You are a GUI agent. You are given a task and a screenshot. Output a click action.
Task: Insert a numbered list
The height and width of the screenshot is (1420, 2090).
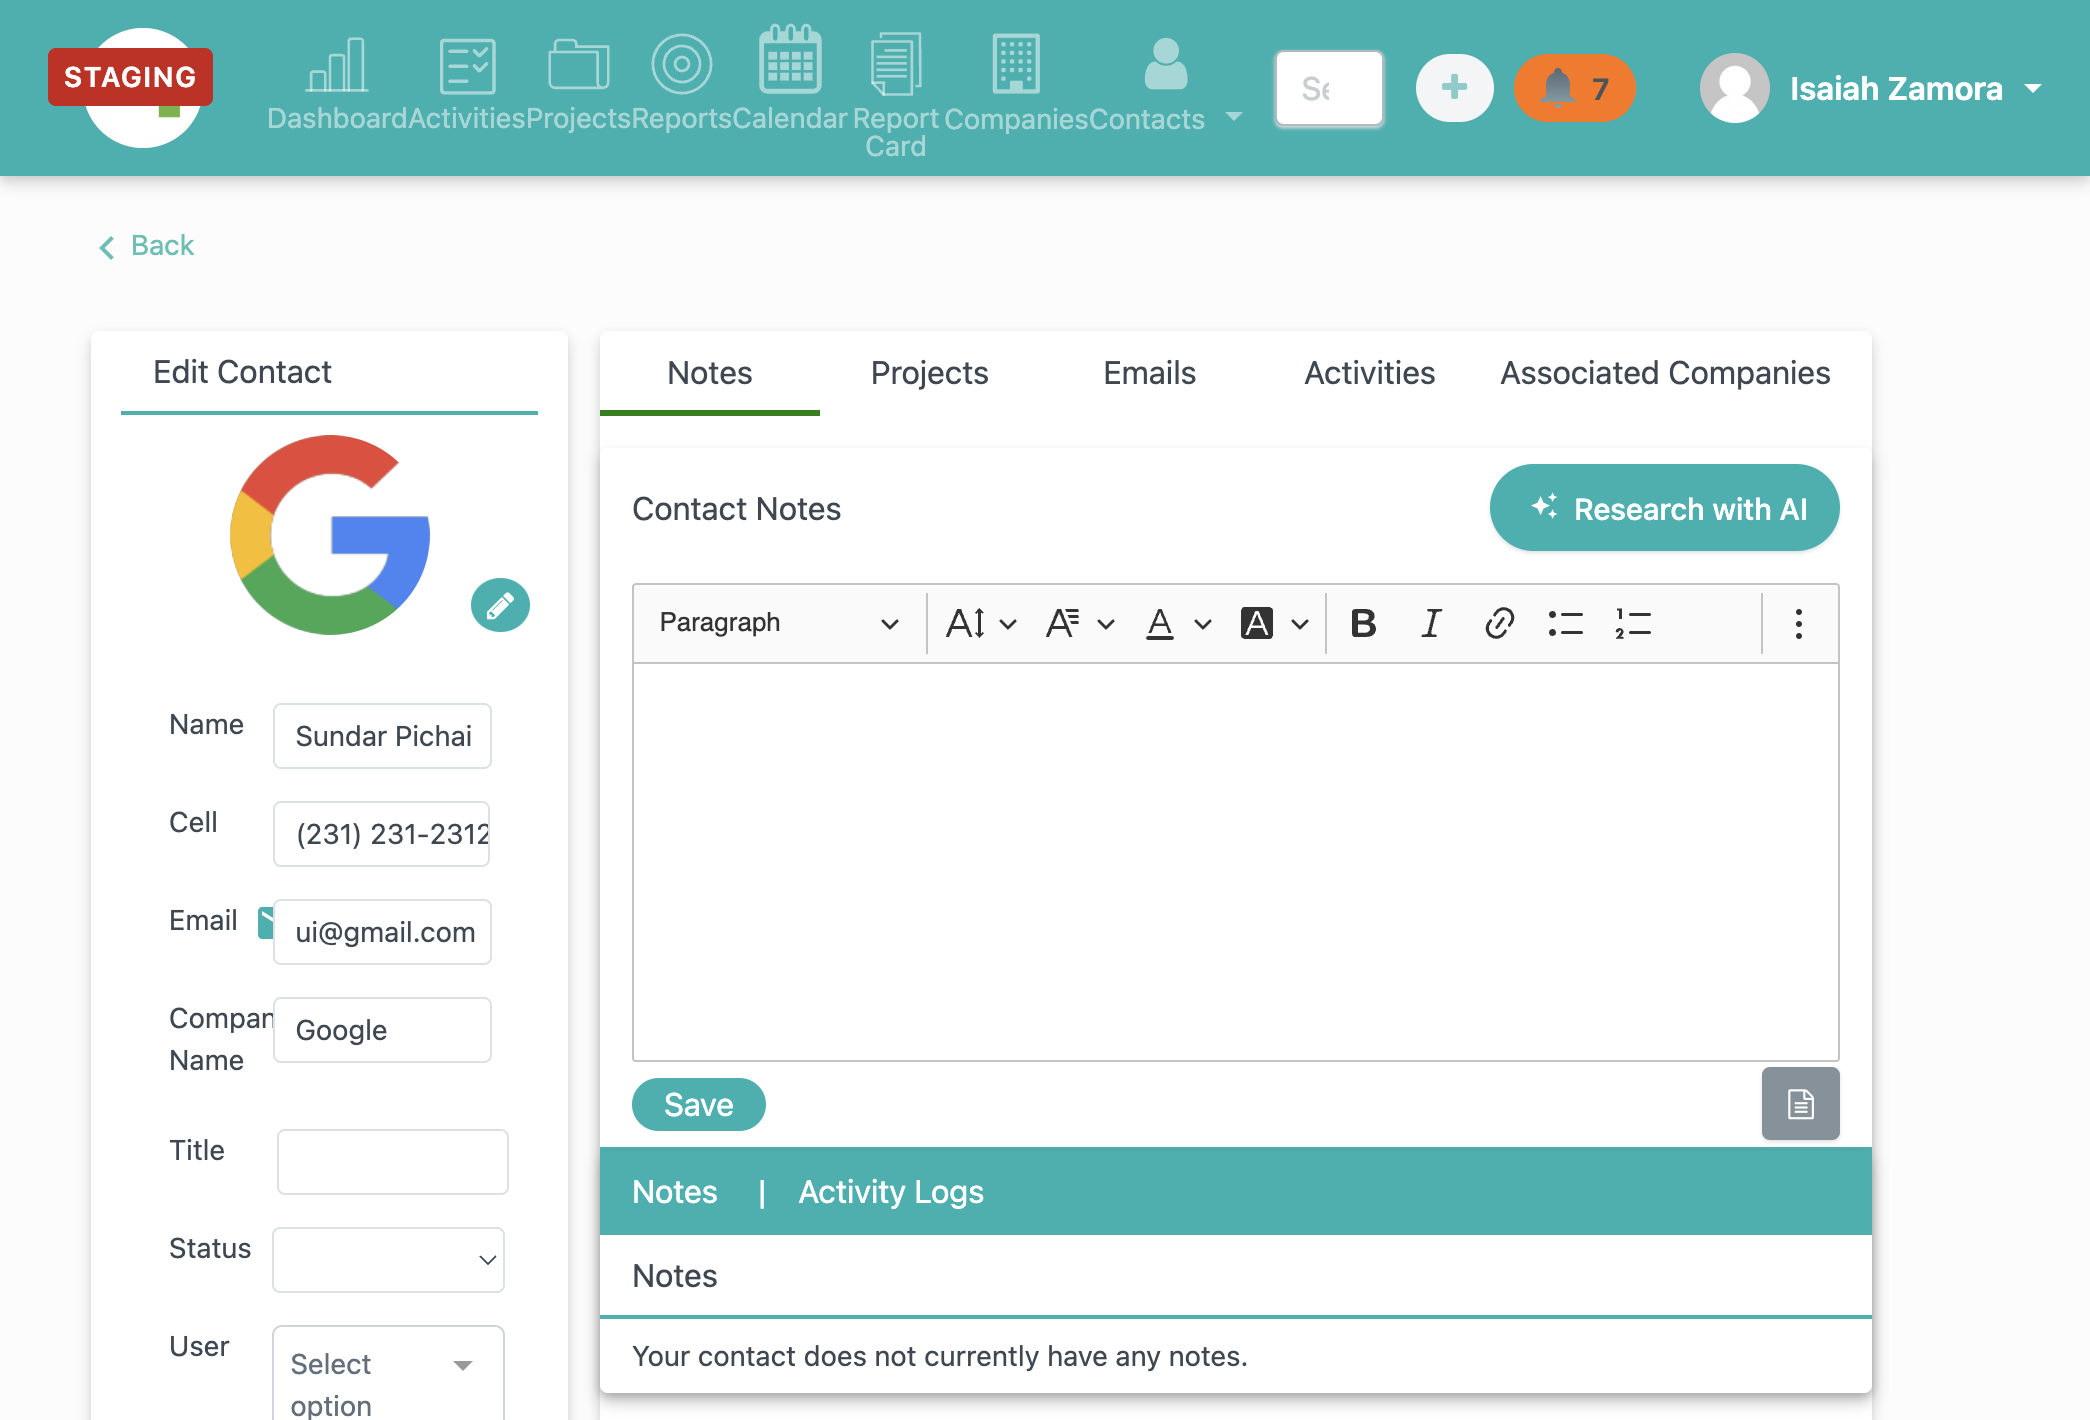(1633, 623)
